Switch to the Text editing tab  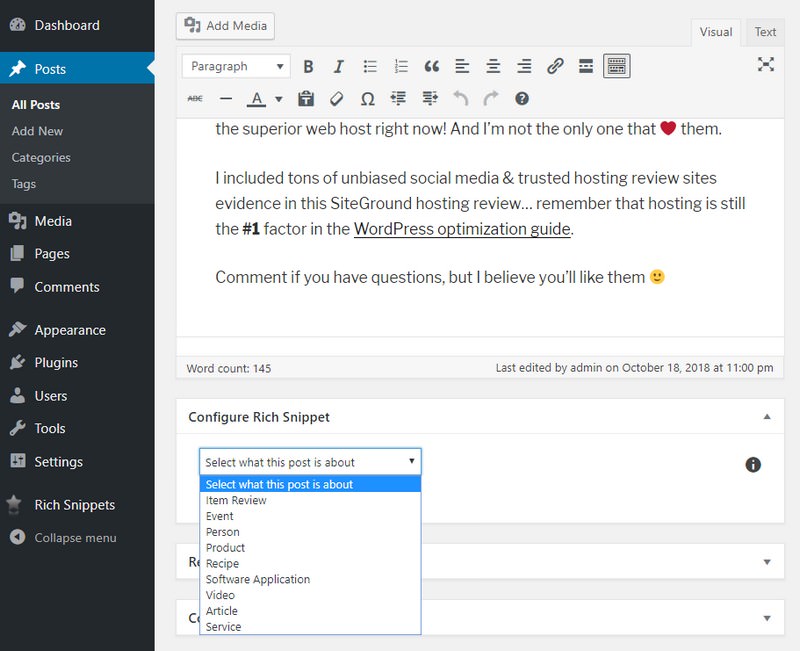click(x=765, y=32)
